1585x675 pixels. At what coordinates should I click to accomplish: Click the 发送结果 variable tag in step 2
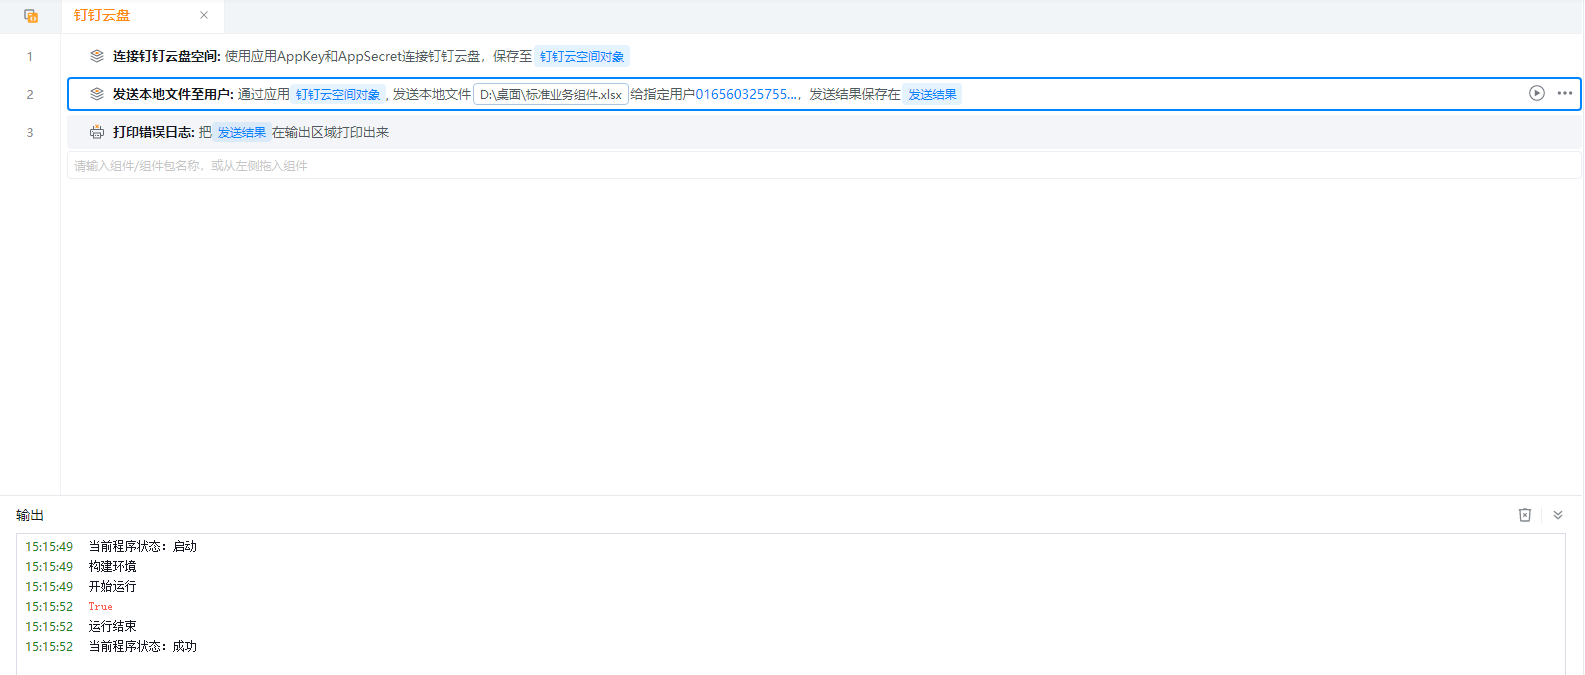point(932,95)
